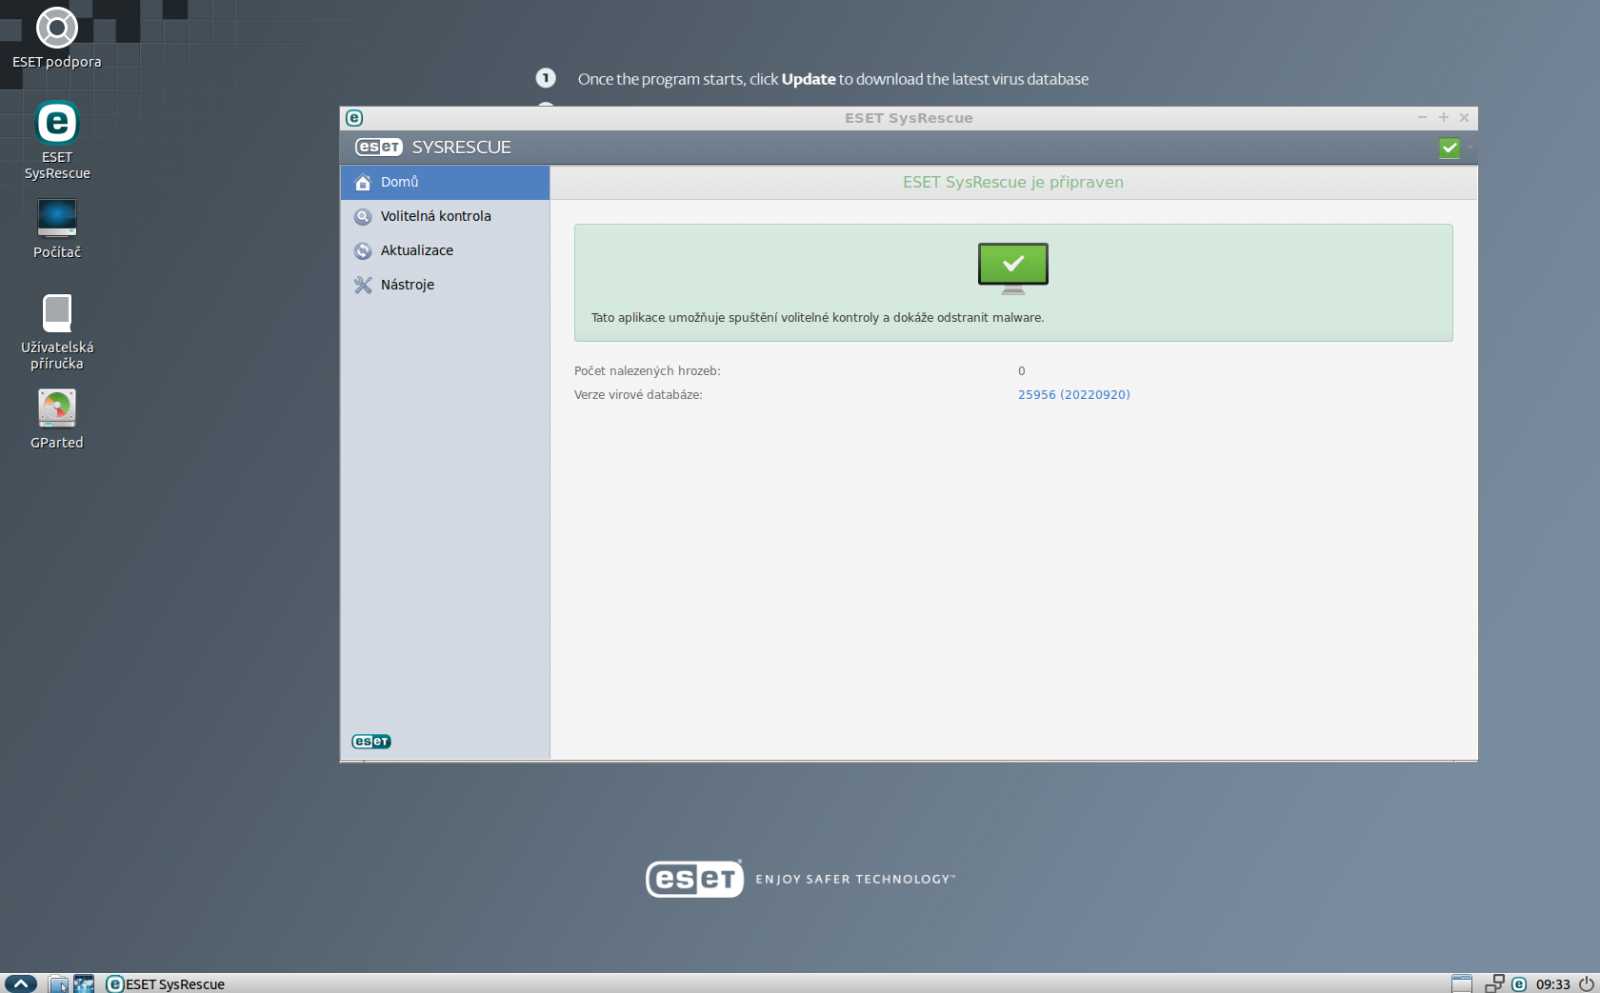This screenshot has width=1600, height=993.
Task: Click the ESET logo in the header bar
Action: (379, 147)
